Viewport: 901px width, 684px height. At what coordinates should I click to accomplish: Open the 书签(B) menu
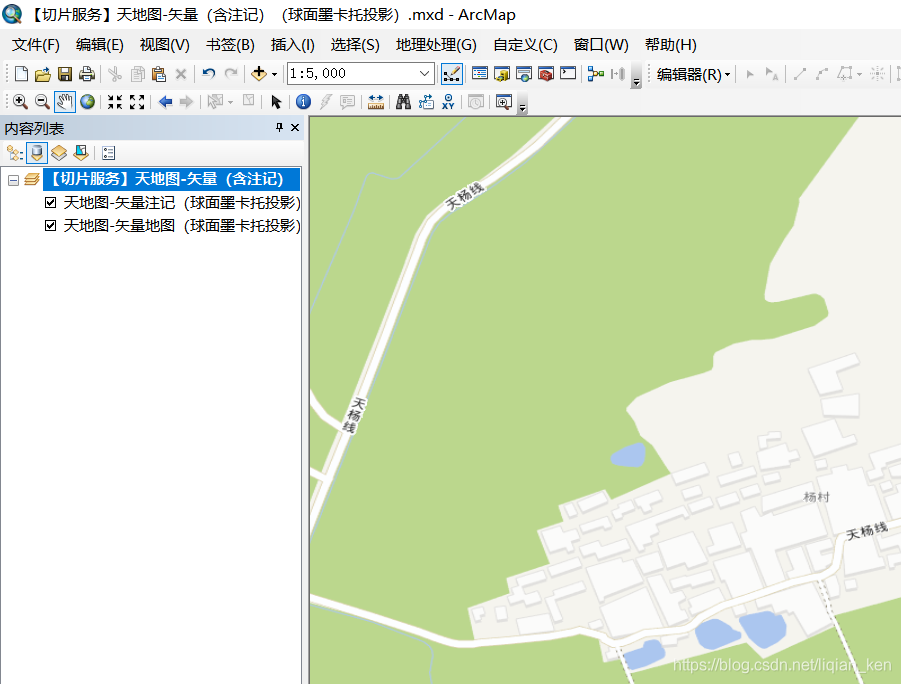pyautogui.click(x=230, y=45)
